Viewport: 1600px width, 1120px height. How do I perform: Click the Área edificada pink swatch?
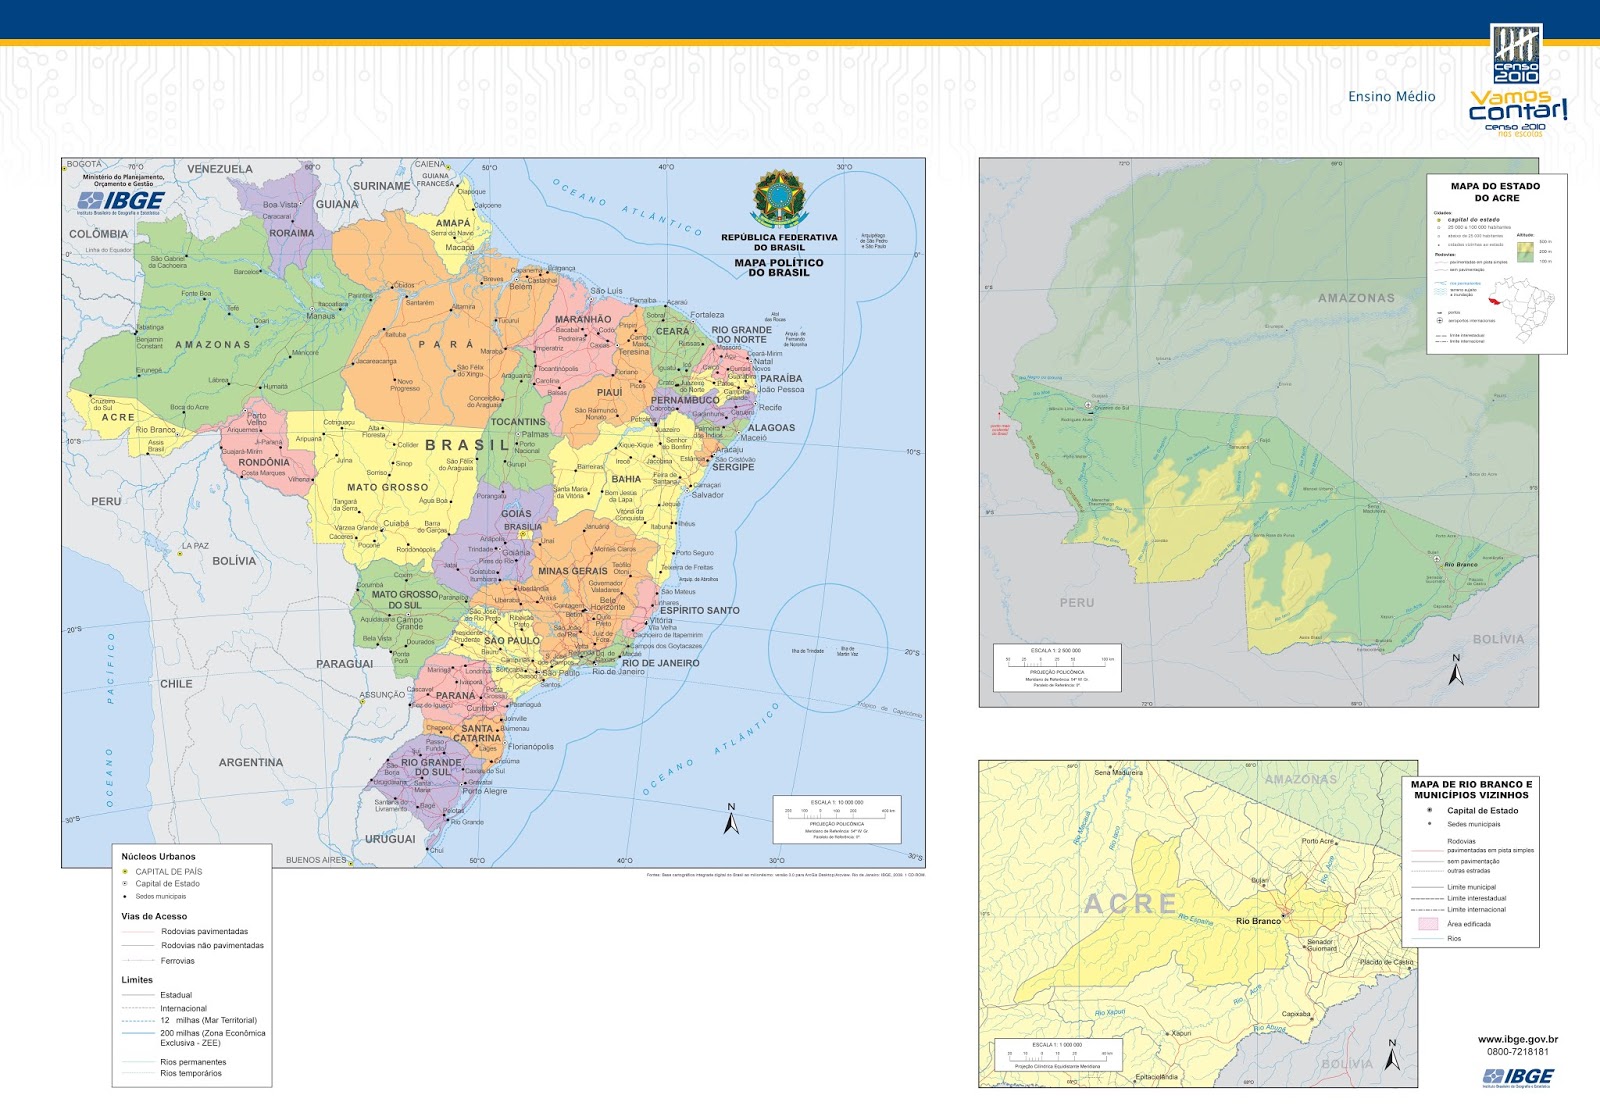pyautogui.click(x=1428, y=923)
